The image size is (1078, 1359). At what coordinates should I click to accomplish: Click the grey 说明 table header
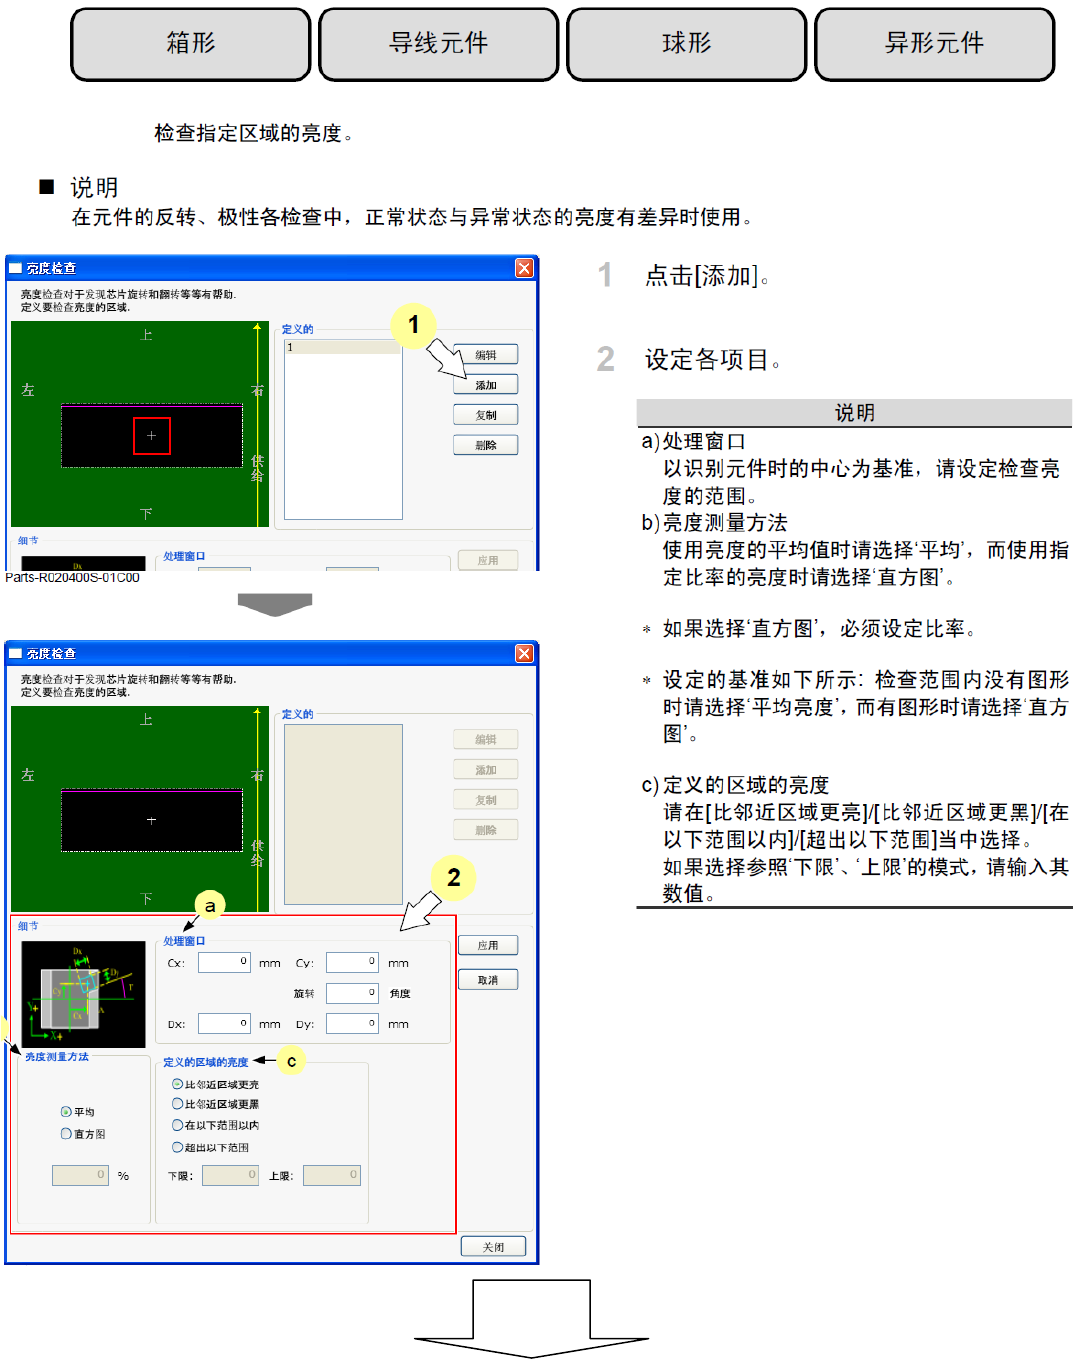pyautogui.click(x=855, y=413)
